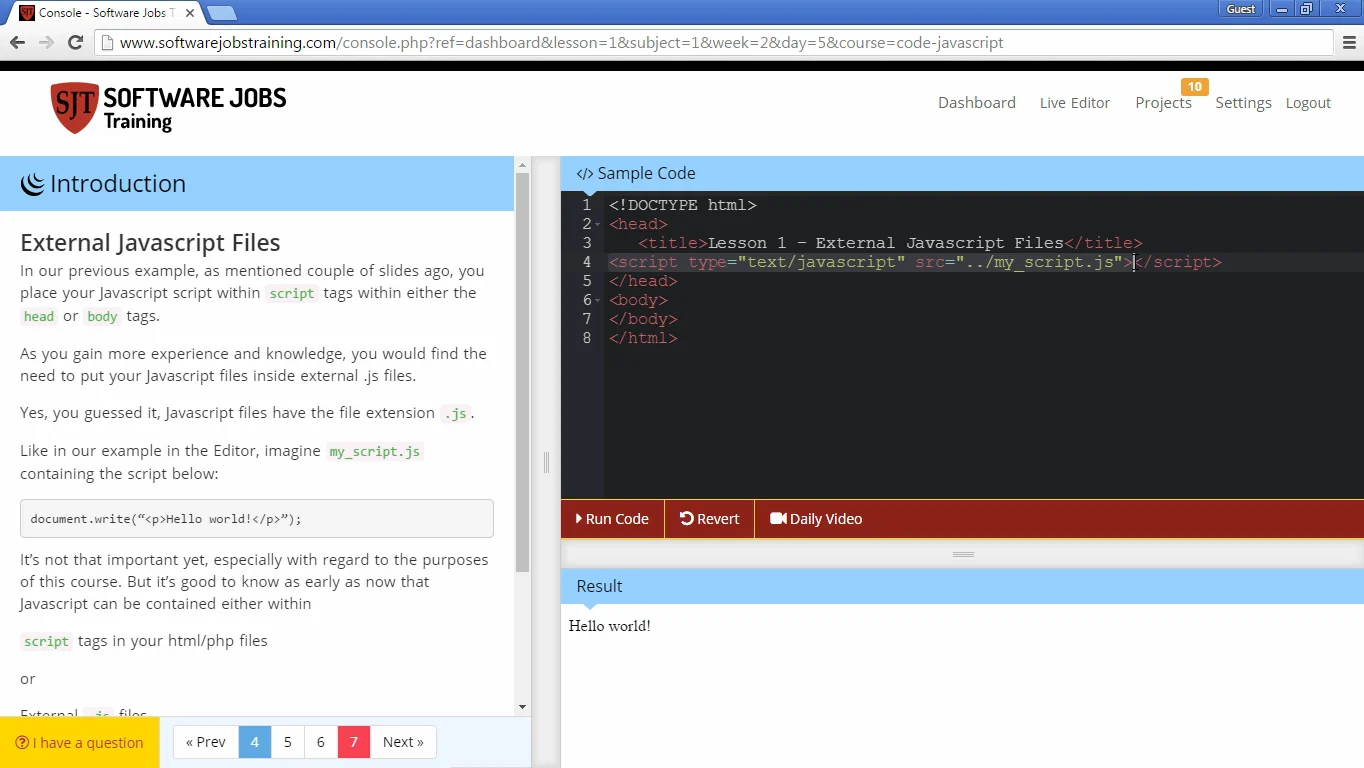Click the Console tab favicon

(x=27, y=13)
